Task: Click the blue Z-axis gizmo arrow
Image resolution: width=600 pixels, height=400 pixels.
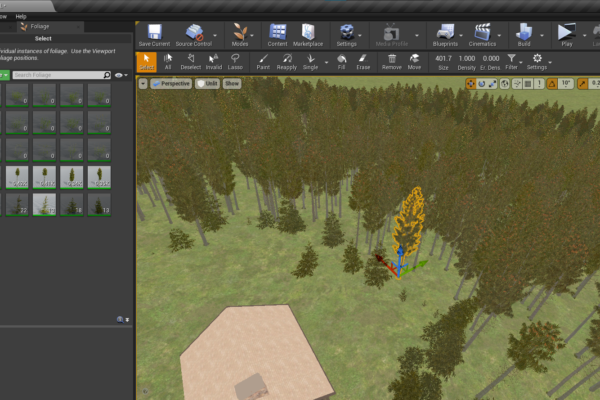Action: pos(399,253)
